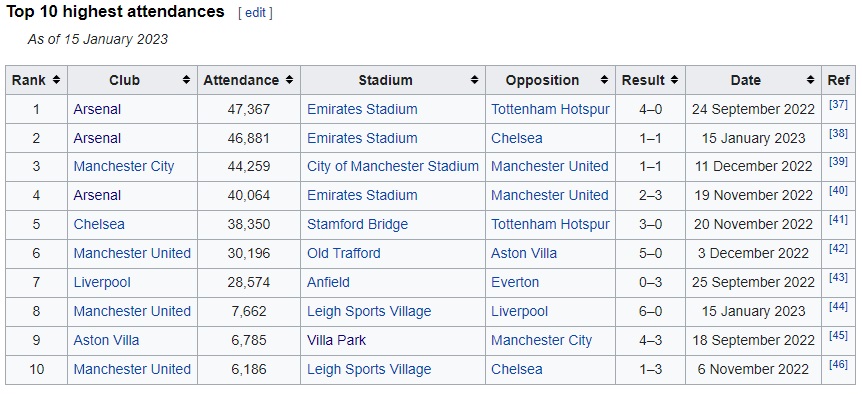Open the Anfield link
Viewport: 862px width, 394px height.
[x=328, y=282]
